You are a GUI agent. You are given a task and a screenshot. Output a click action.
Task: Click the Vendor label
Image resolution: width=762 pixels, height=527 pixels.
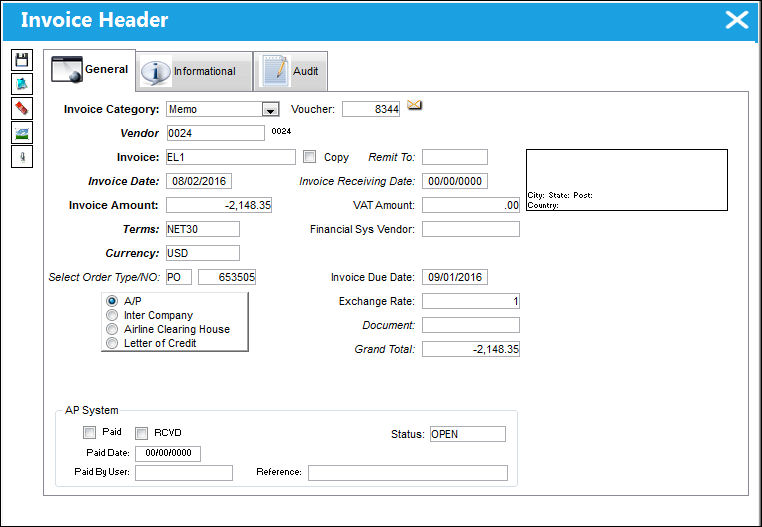pos(139,133)
